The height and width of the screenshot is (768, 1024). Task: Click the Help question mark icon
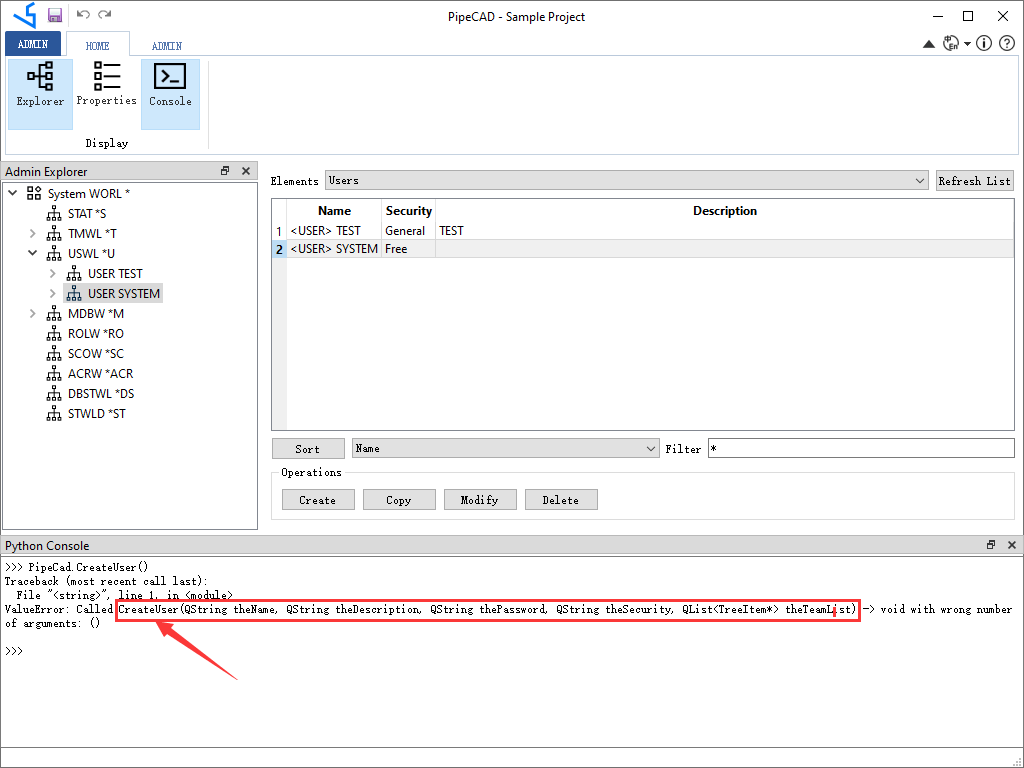click(1006, 43)
